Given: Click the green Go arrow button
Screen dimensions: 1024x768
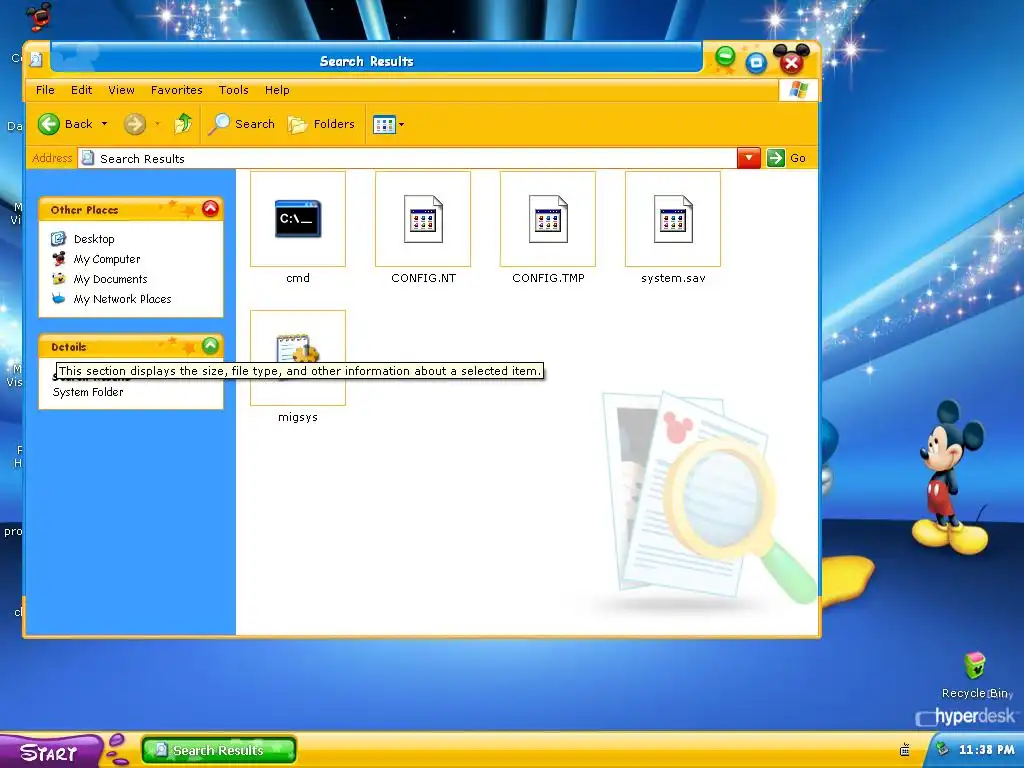Looking at the screenshot, I should [x=775, y=158].
